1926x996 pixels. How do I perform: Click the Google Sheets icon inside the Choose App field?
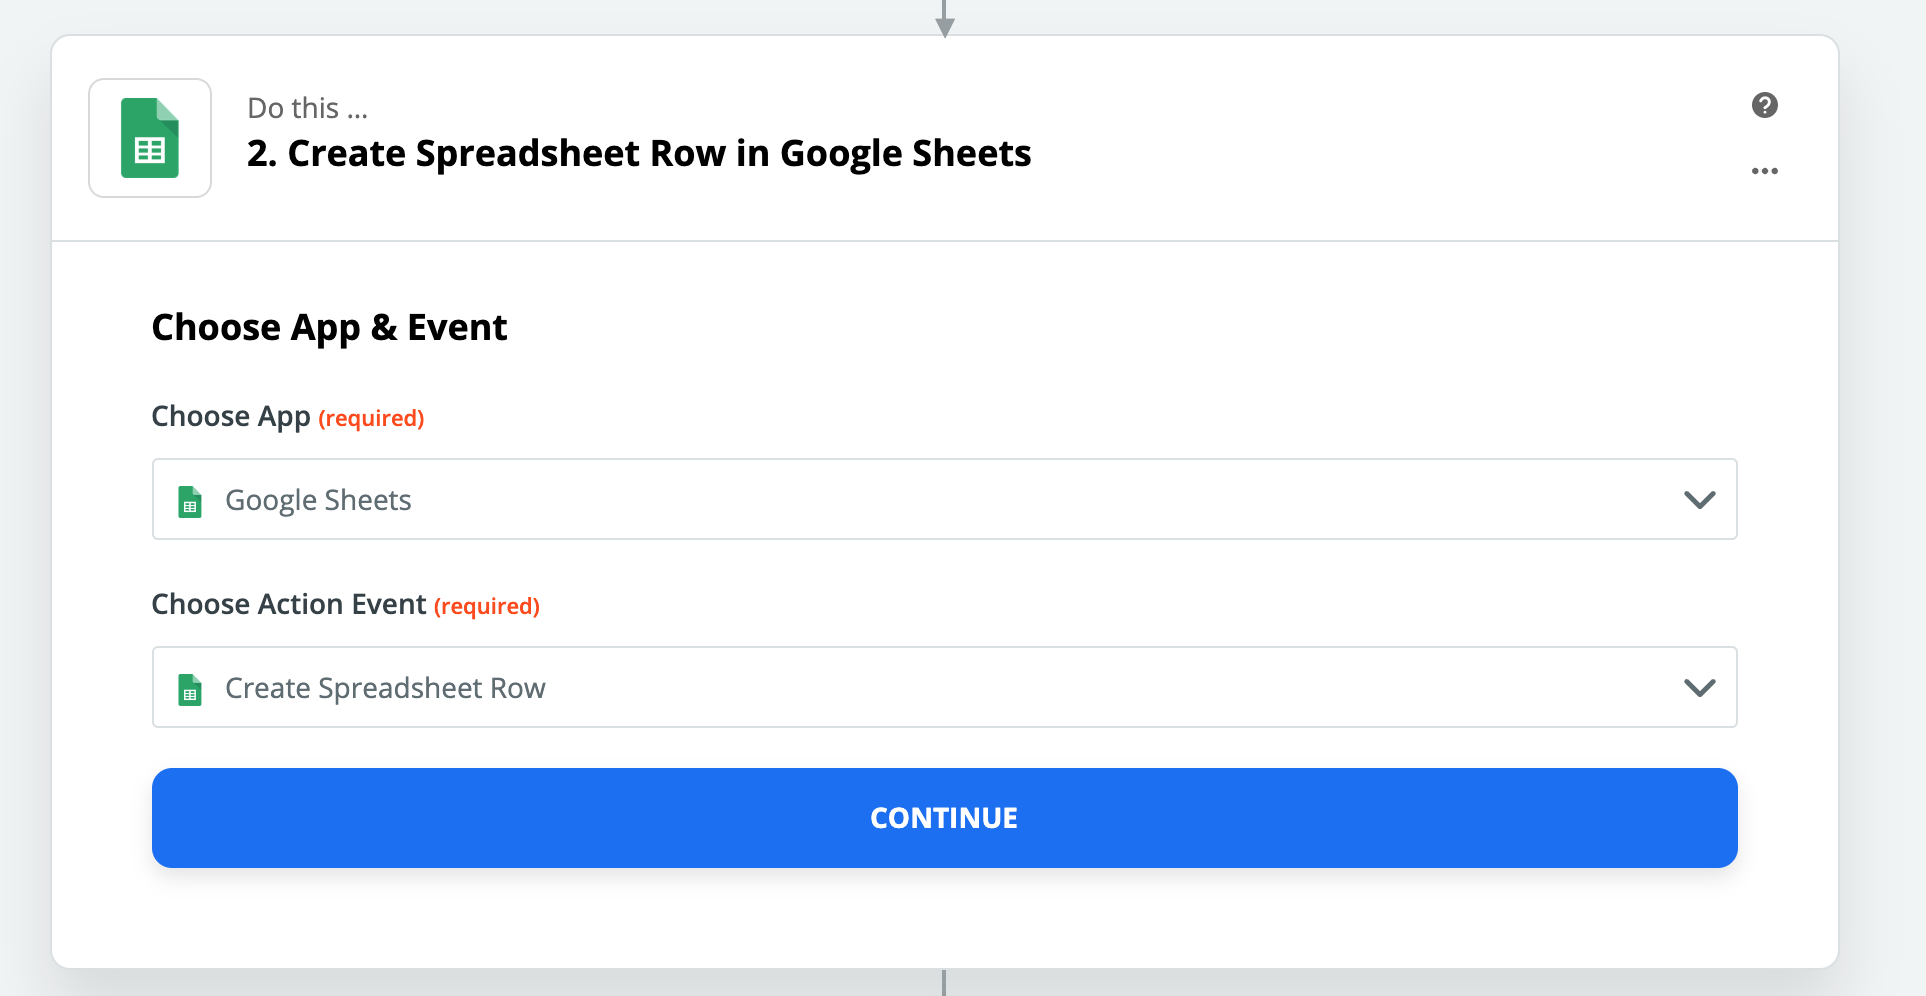tap(189, 500)
